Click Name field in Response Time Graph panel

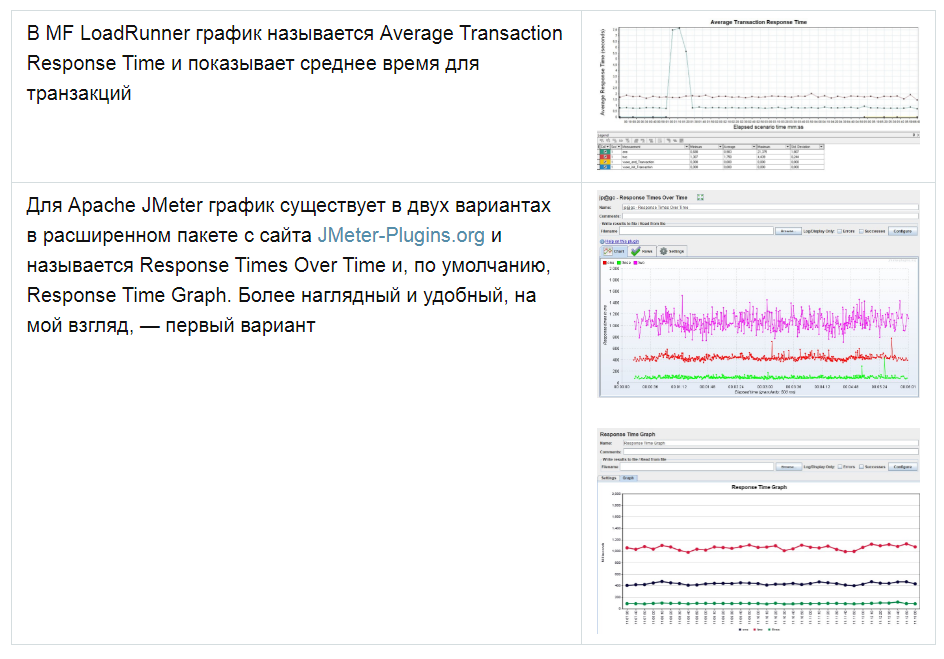tap(771, 443)
